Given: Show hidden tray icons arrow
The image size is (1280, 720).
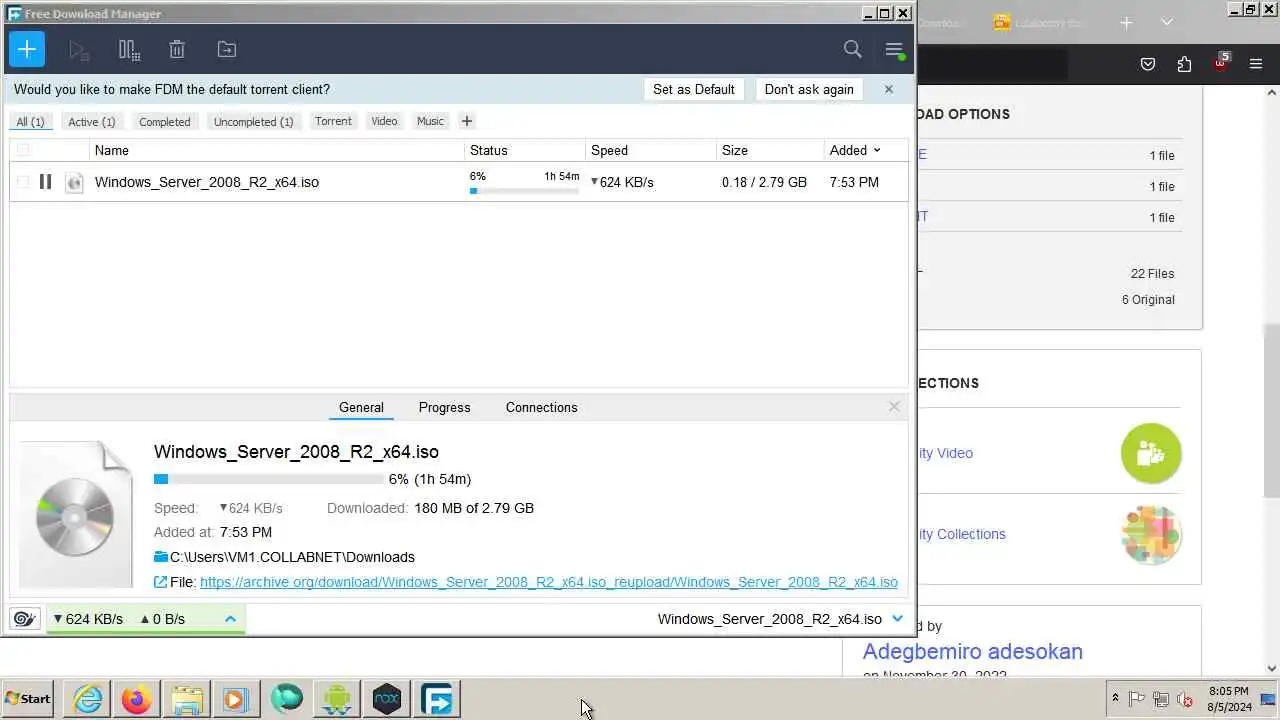Looking at the screenshot, I should click(x=1115, y=698).
